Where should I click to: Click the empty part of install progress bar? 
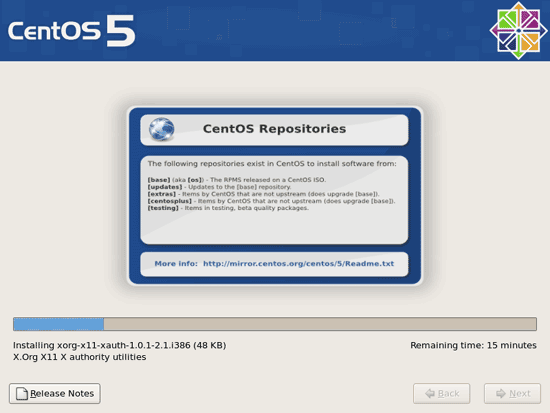320,324
